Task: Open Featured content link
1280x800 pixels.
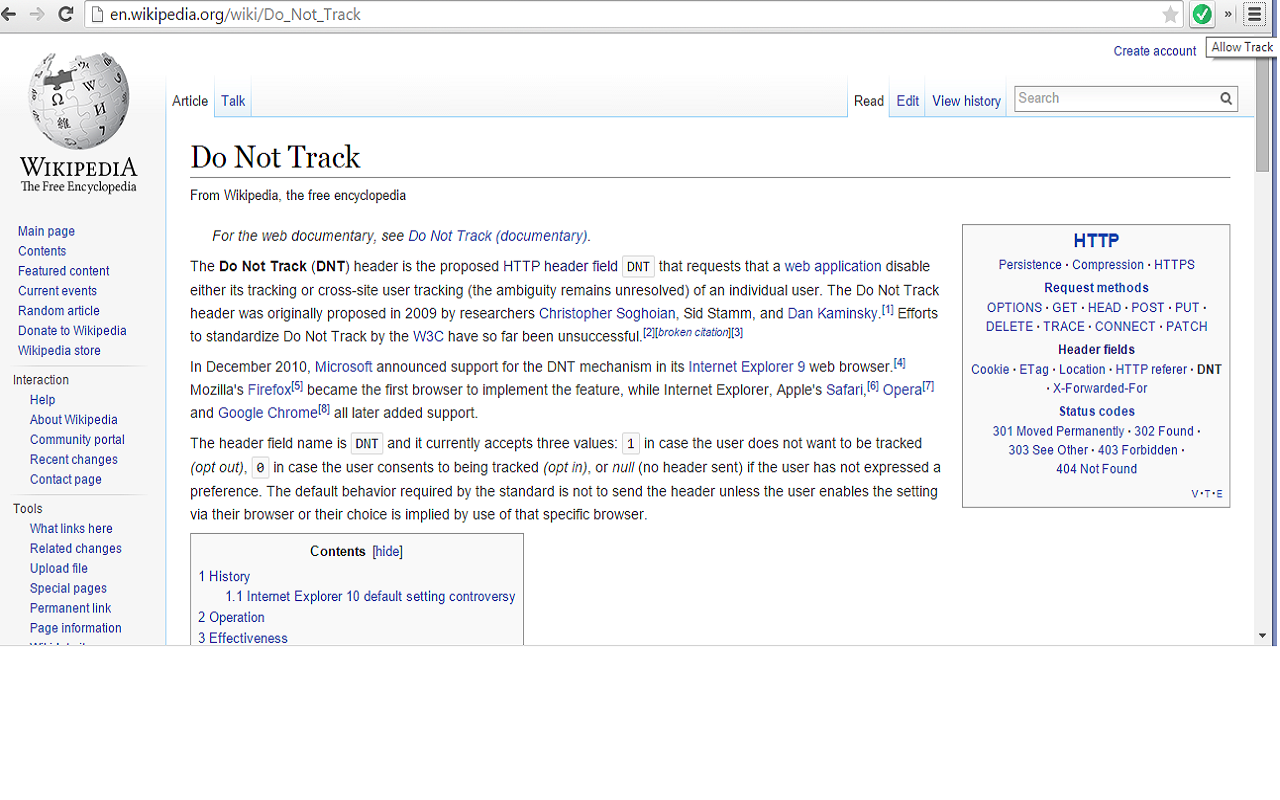Action: click(x=64, y=271)
